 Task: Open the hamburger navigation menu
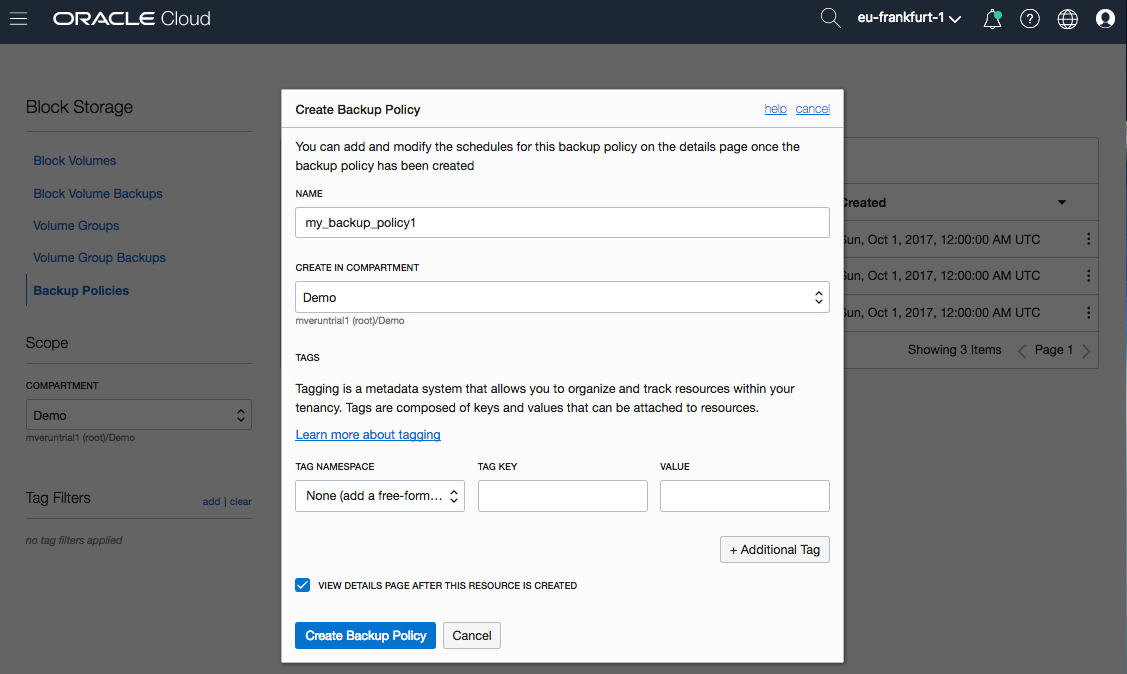(18, 19)
